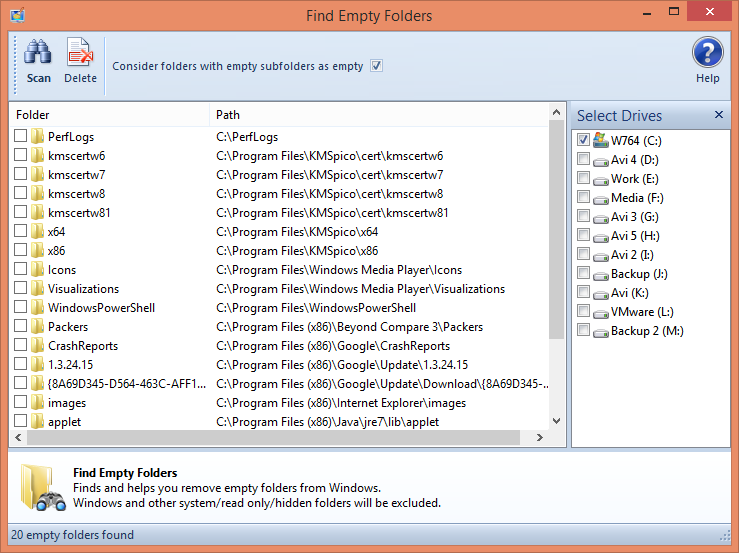Click the Media (F:) drive icon
The image size is (739, 553).
click(600, 200)
